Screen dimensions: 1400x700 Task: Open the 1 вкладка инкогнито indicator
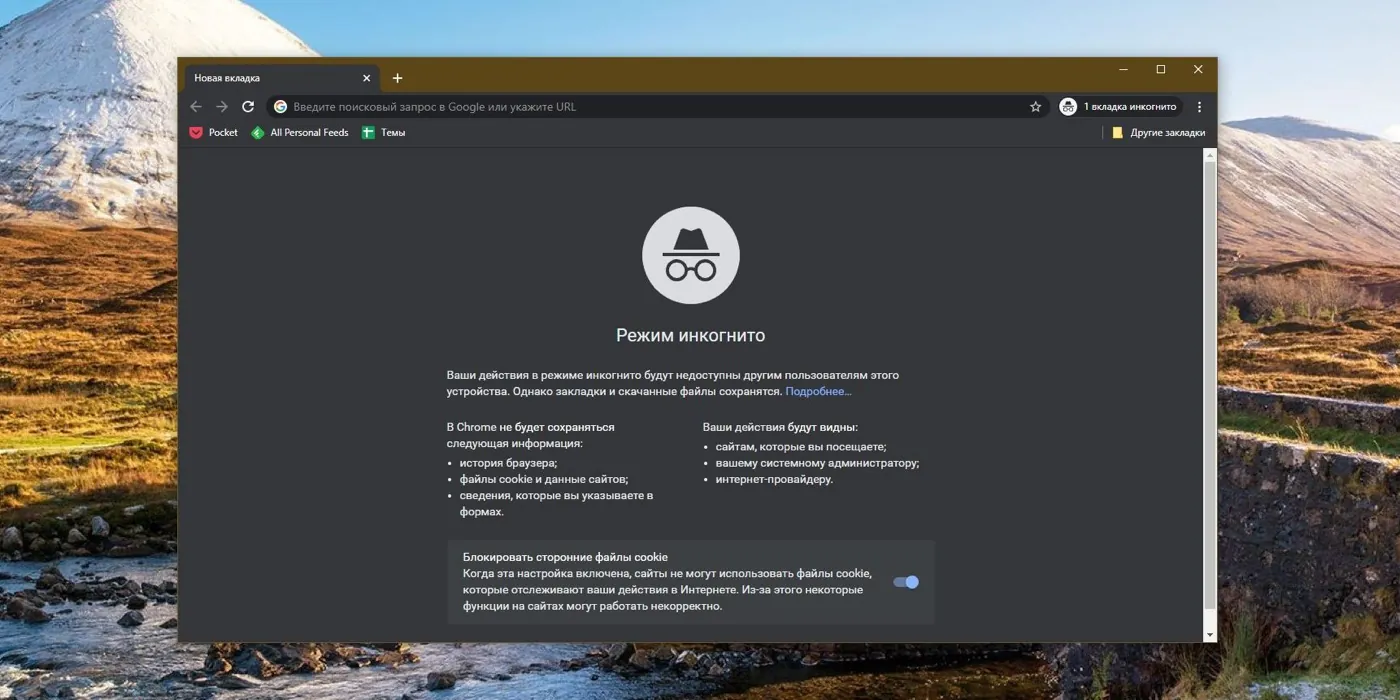click(1120, 107)
